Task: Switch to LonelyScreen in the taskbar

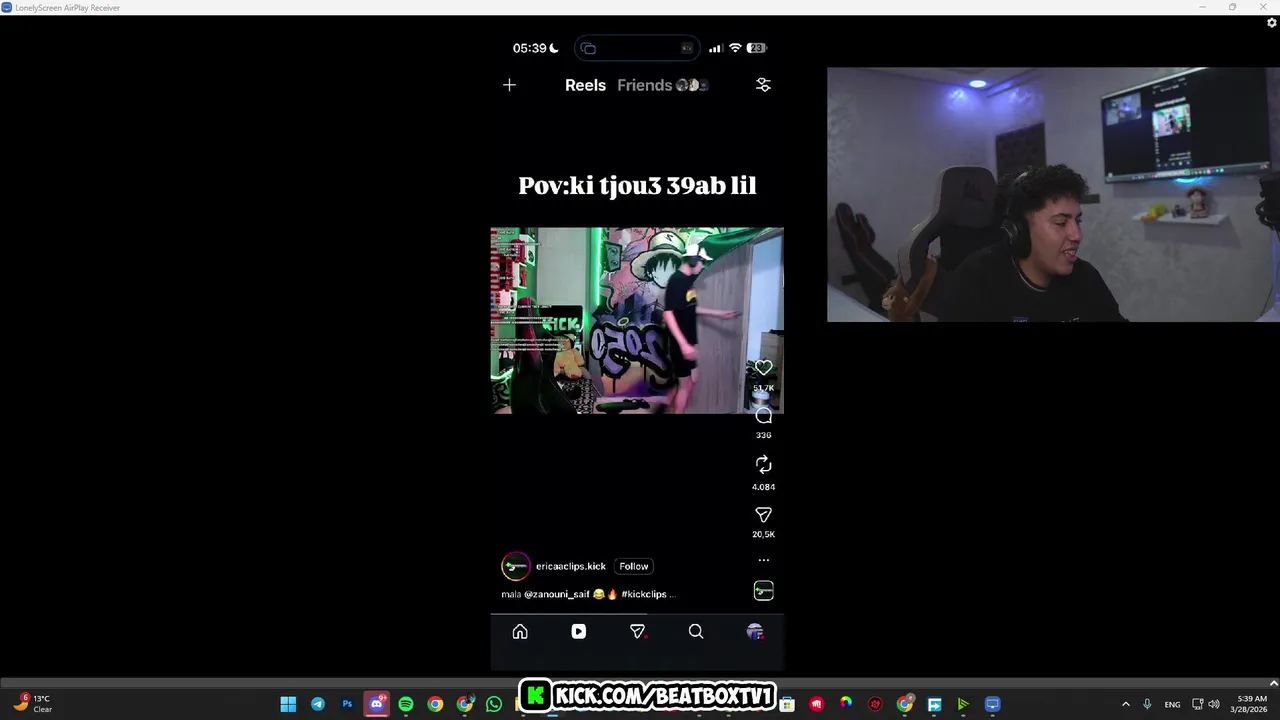Action: click(x=992, y=704)
